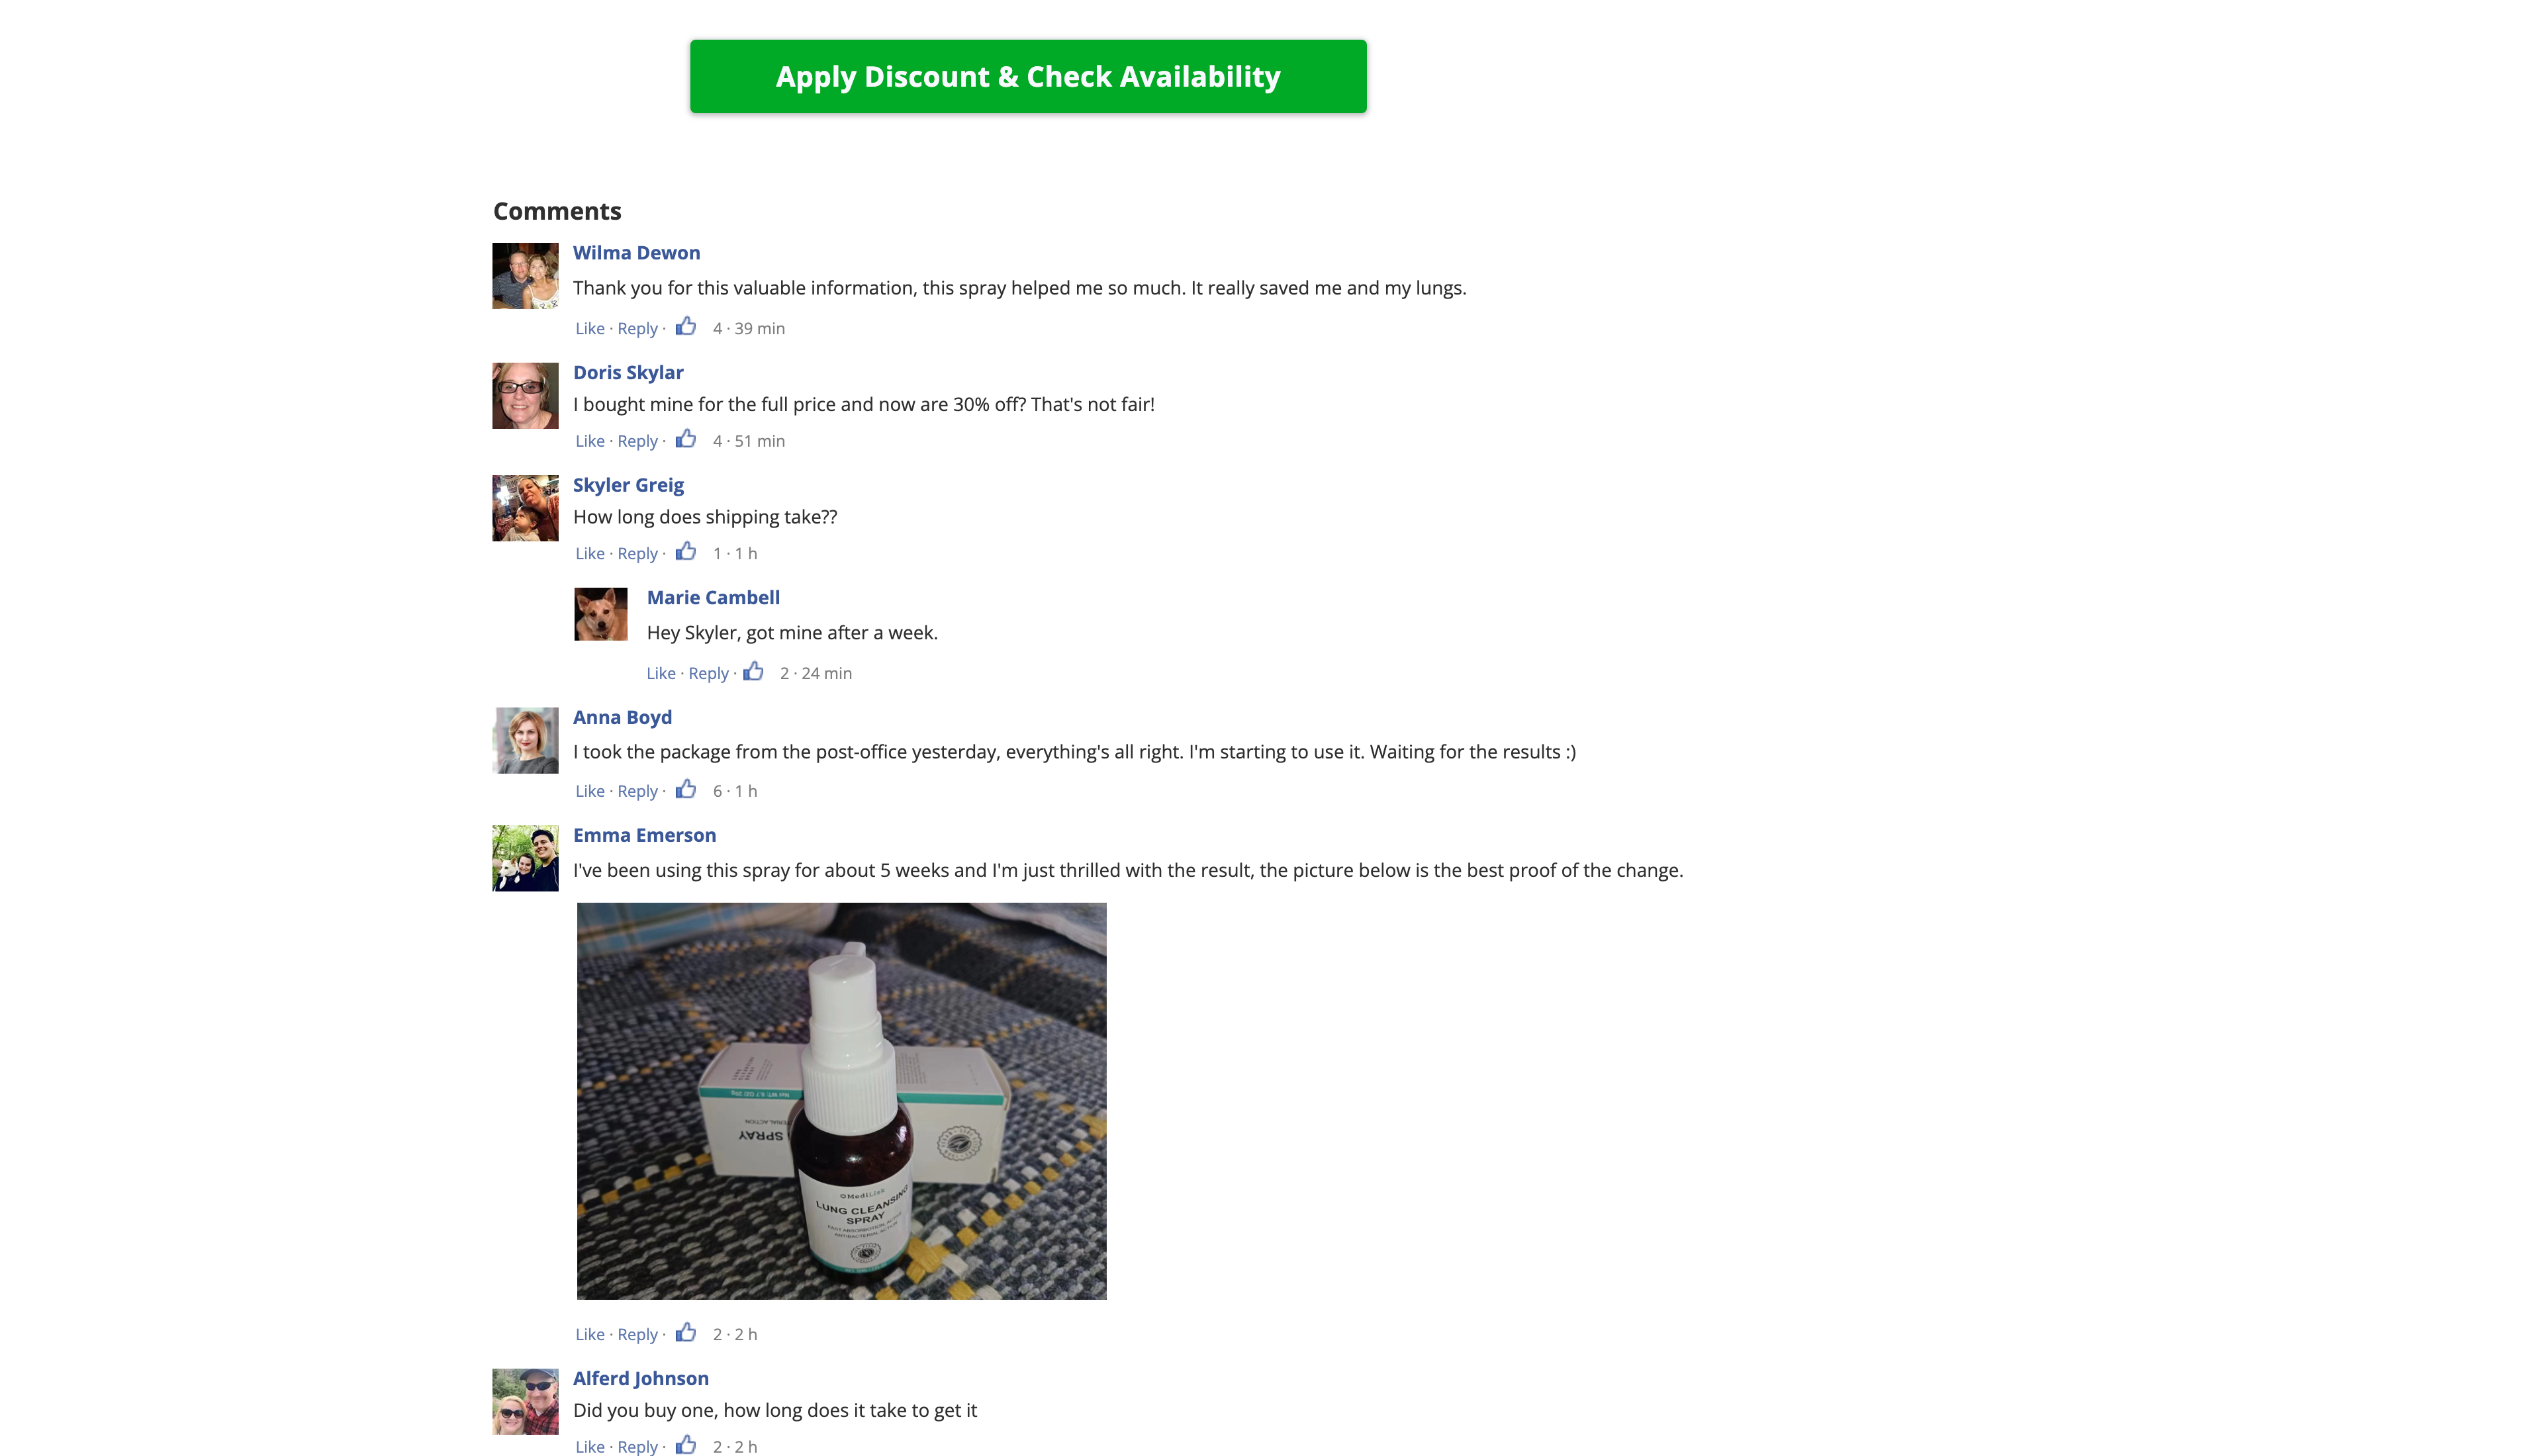Click Wilma Dewon's profile picture
2522x1456 pixels.
tap(524, 275)
